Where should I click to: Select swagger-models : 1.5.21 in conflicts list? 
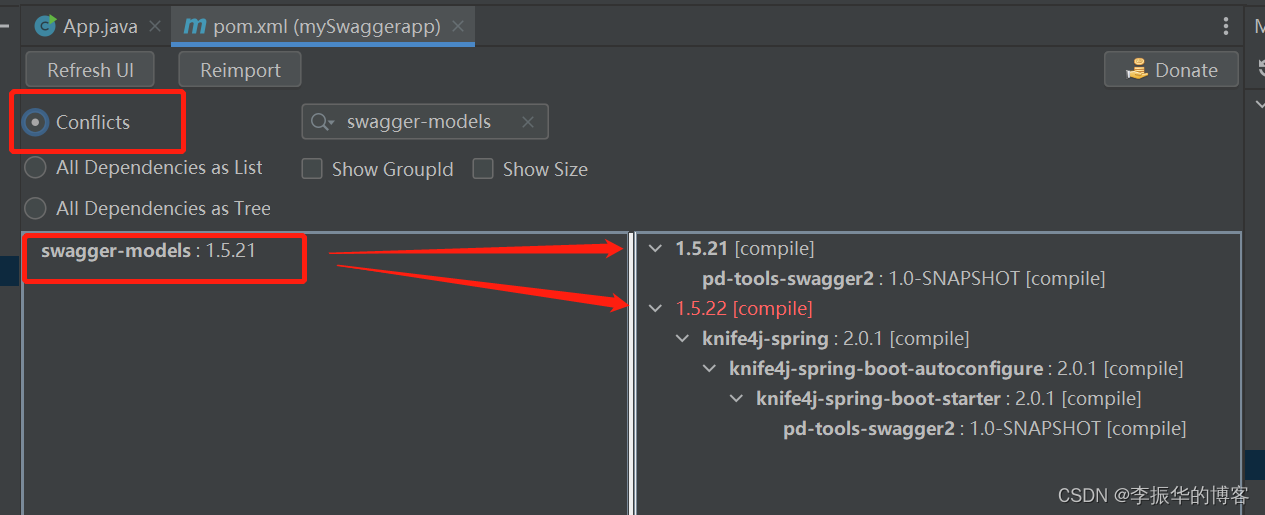[x=148, y=250]
